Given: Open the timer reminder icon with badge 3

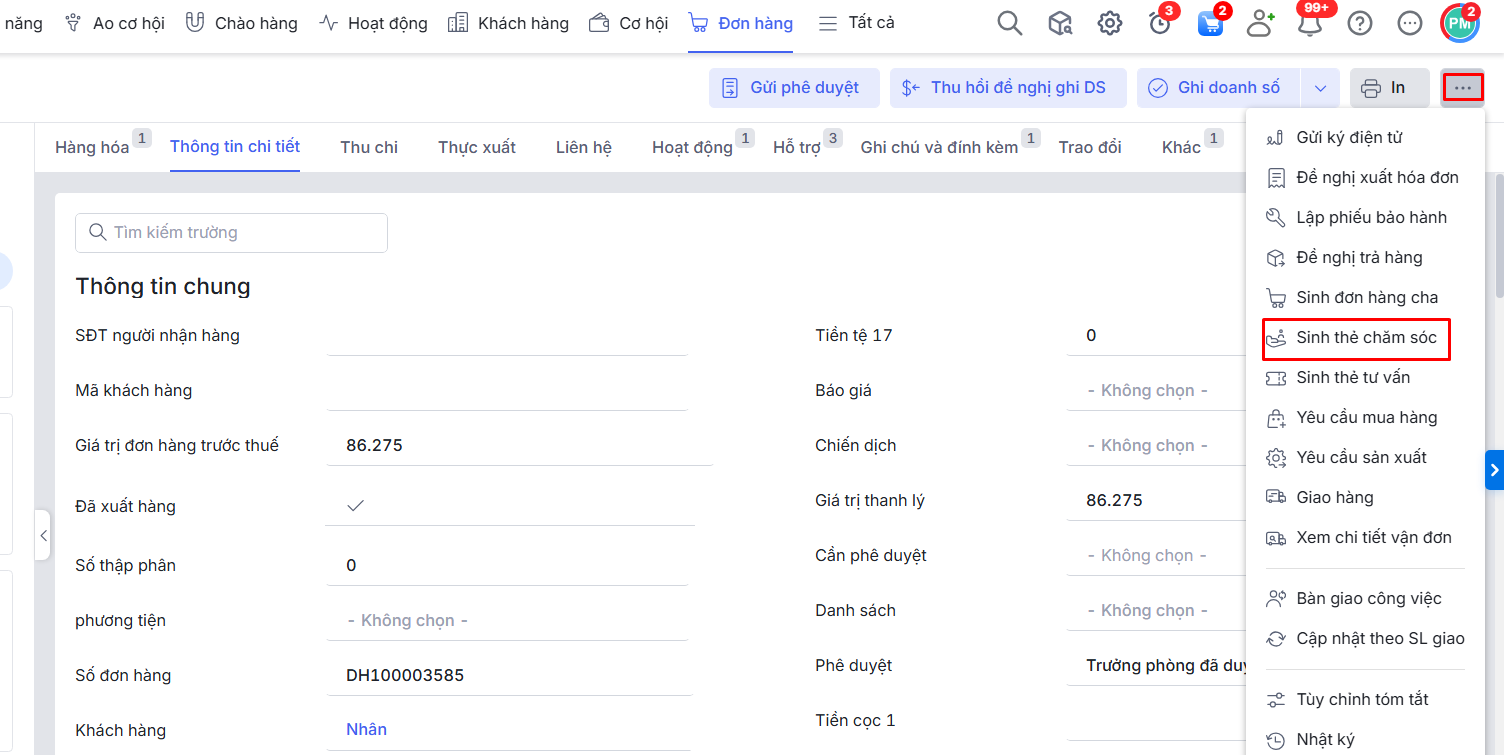Looking at the screenshot, I should [1160, 24].
